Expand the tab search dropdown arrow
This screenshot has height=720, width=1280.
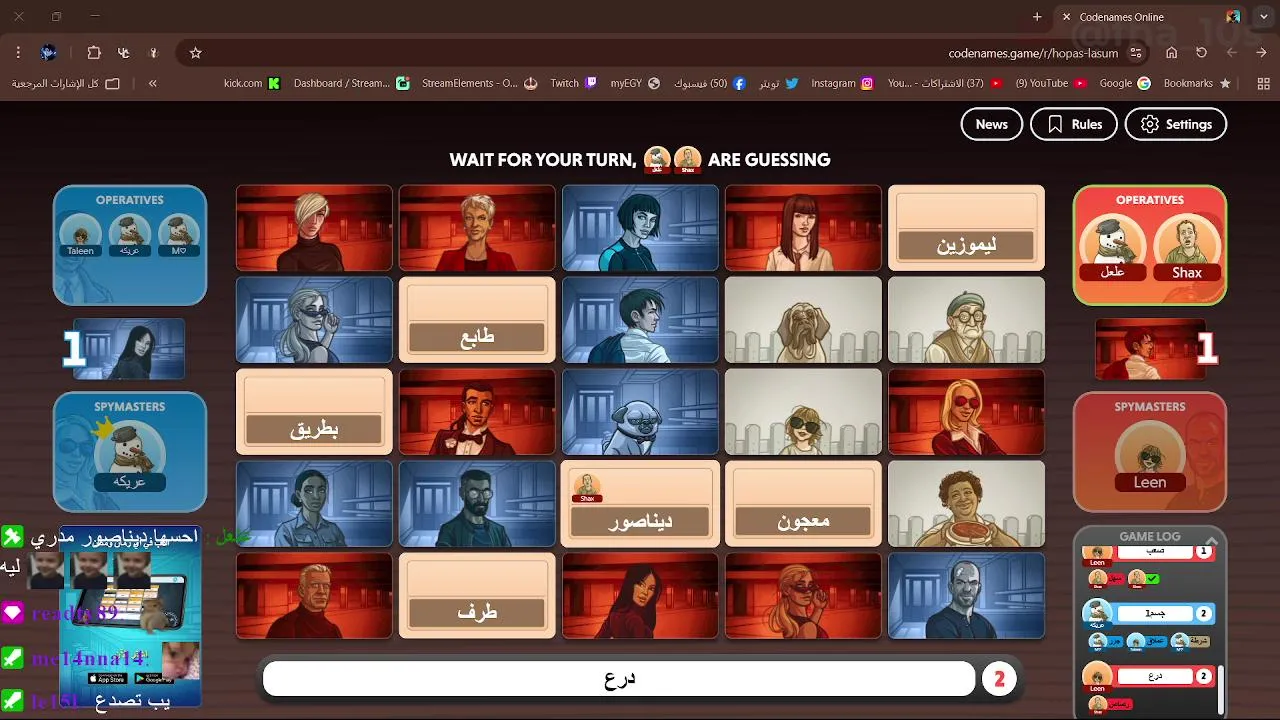coord(1264,17)
